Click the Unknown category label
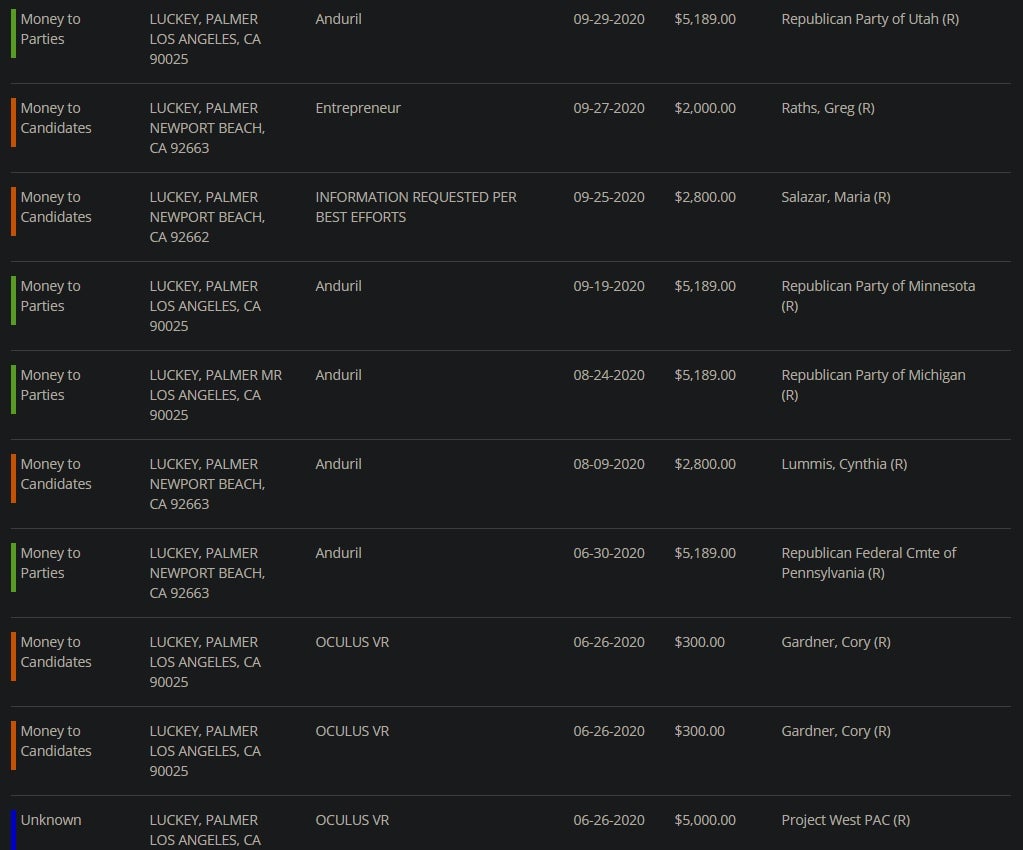Screen dimensions: 1023x850 coord(51,820)
